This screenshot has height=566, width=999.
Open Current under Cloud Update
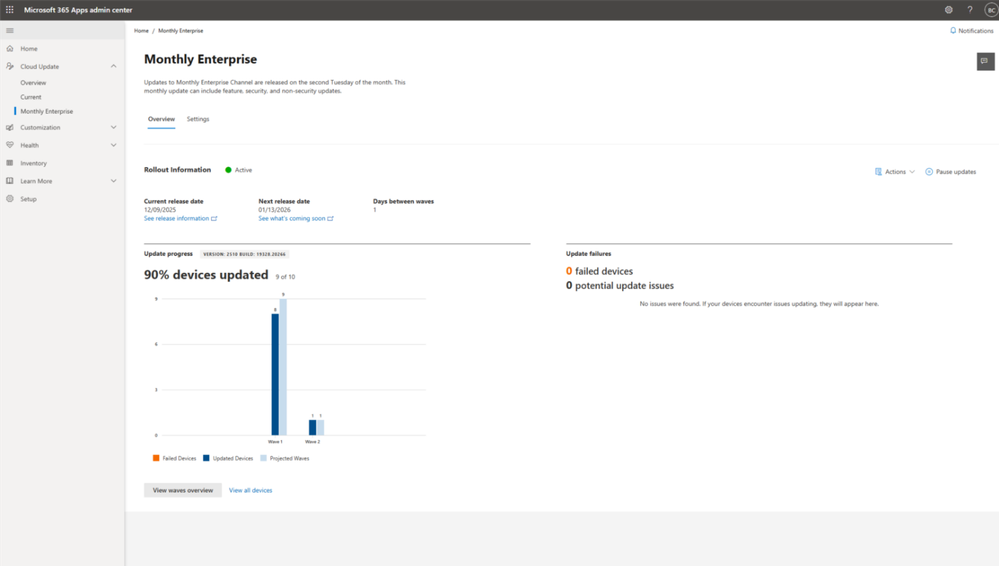[x=31, y=97]
